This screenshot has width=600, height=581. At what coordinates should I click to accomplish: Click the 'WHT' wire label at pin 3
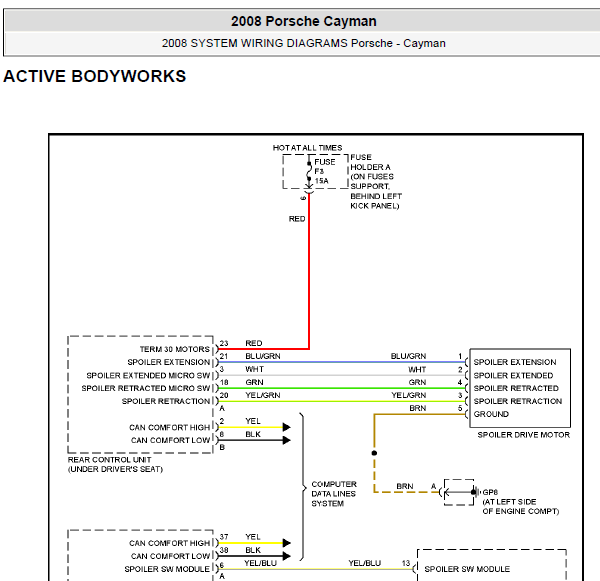tap(254, 369)
